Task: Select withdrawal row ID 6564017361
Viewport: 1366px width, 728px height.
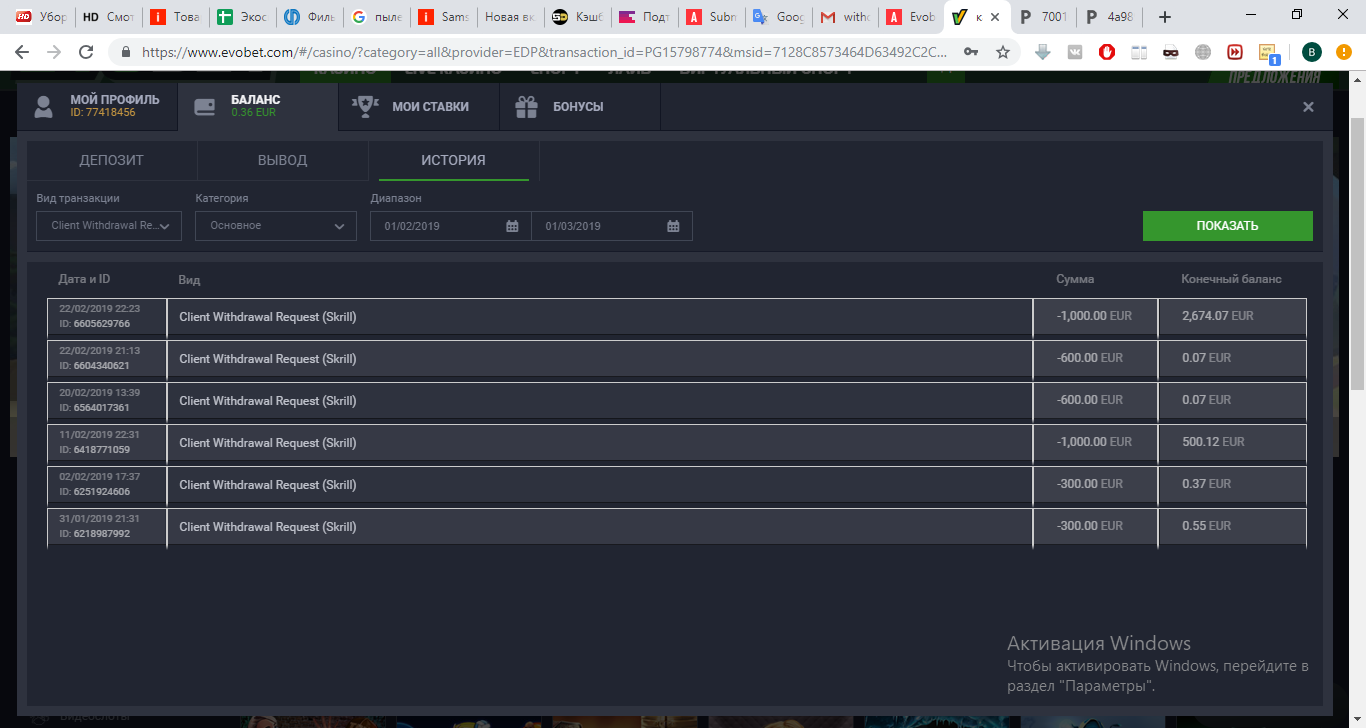Action: pyautogui.click(x=676, y=400)
